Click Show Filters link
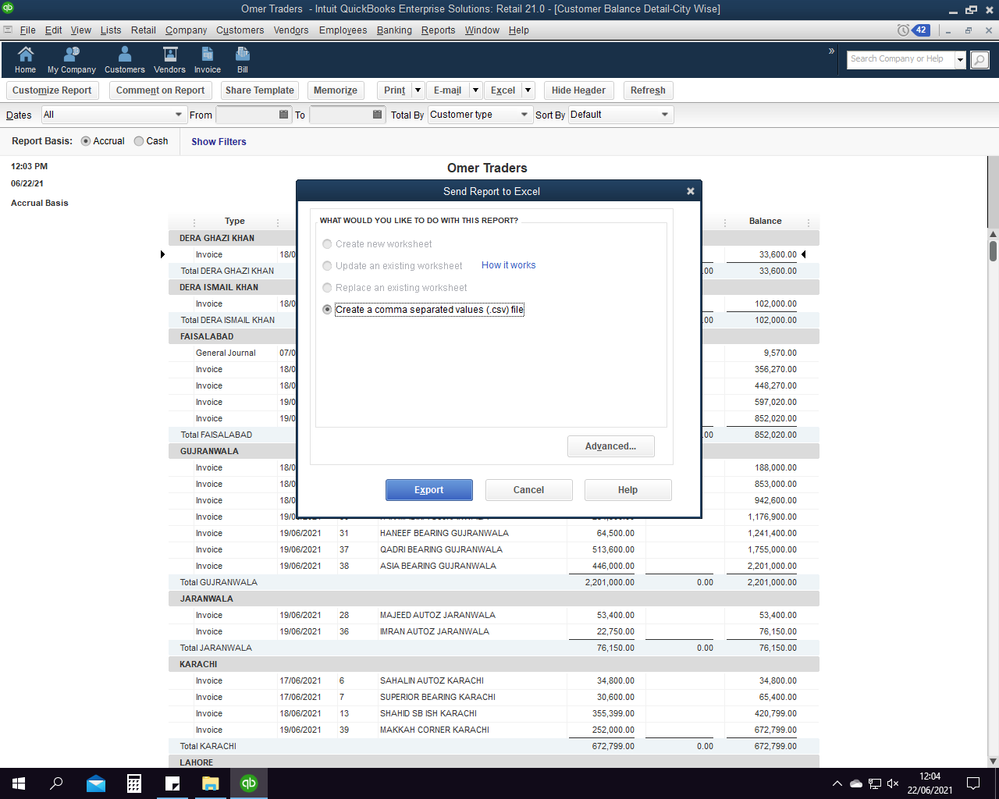 coord(219,141)
